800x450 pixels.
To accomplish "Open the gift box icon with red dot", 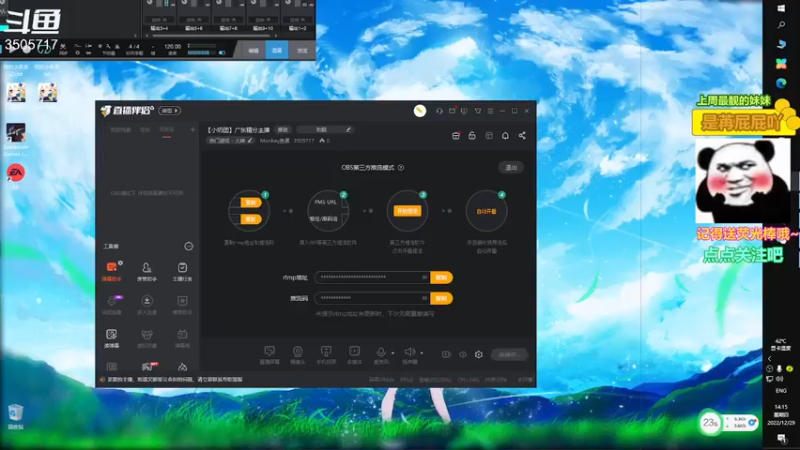I will [x=456, y=136].
